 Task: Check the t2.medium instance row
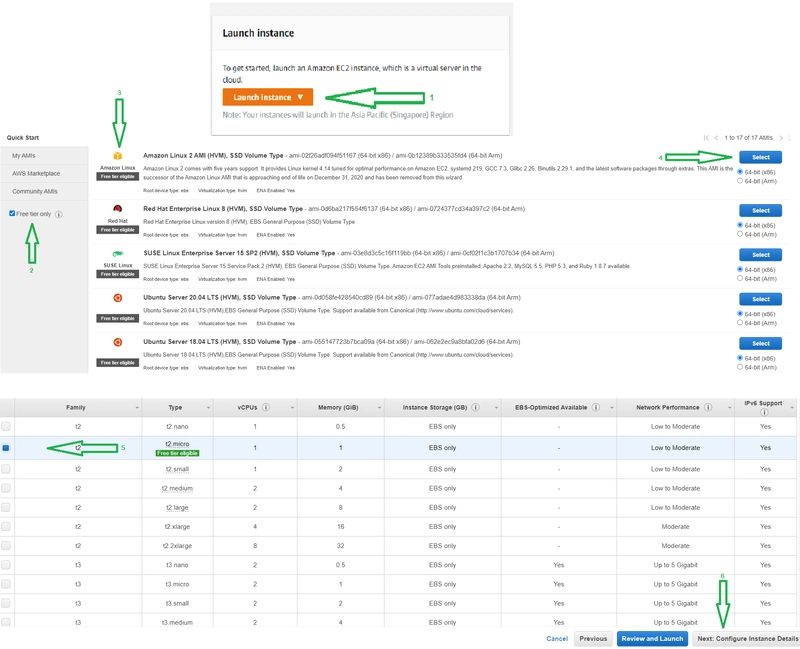(x=6, y=488)
